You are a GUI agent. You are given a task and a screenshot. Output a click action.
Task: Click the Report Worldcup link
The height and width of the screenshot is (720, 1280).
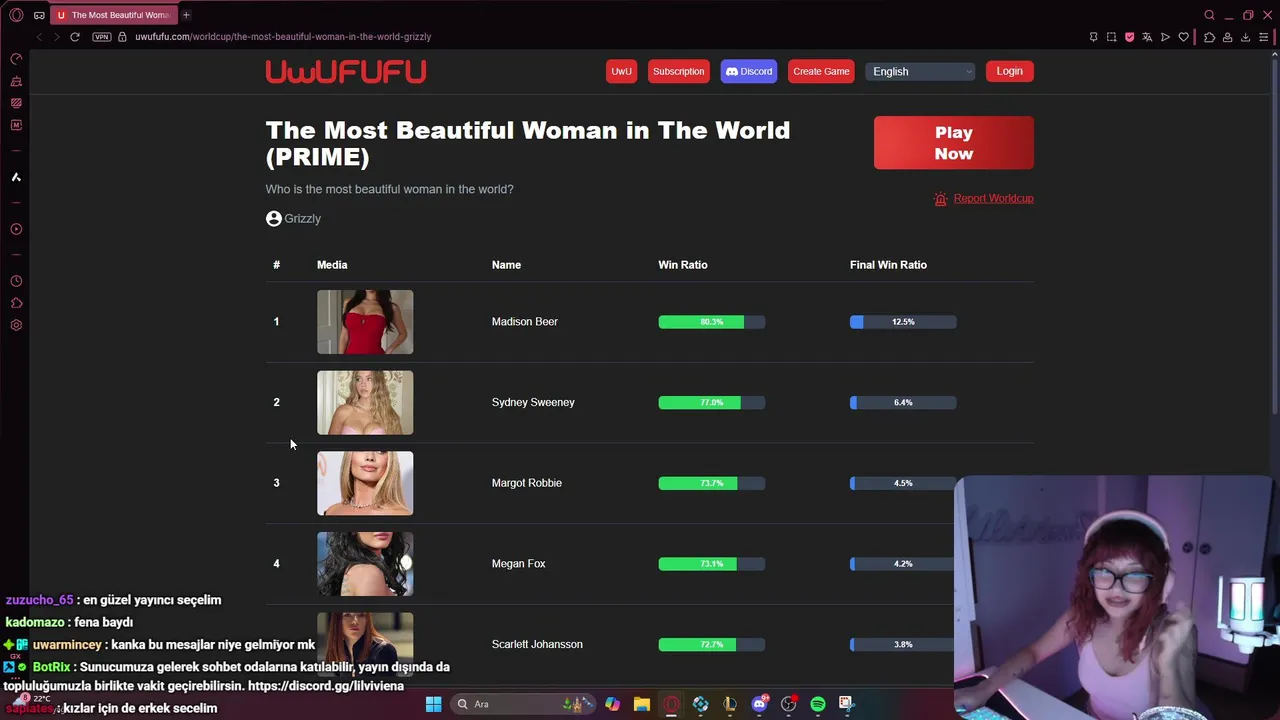(993, 198)
